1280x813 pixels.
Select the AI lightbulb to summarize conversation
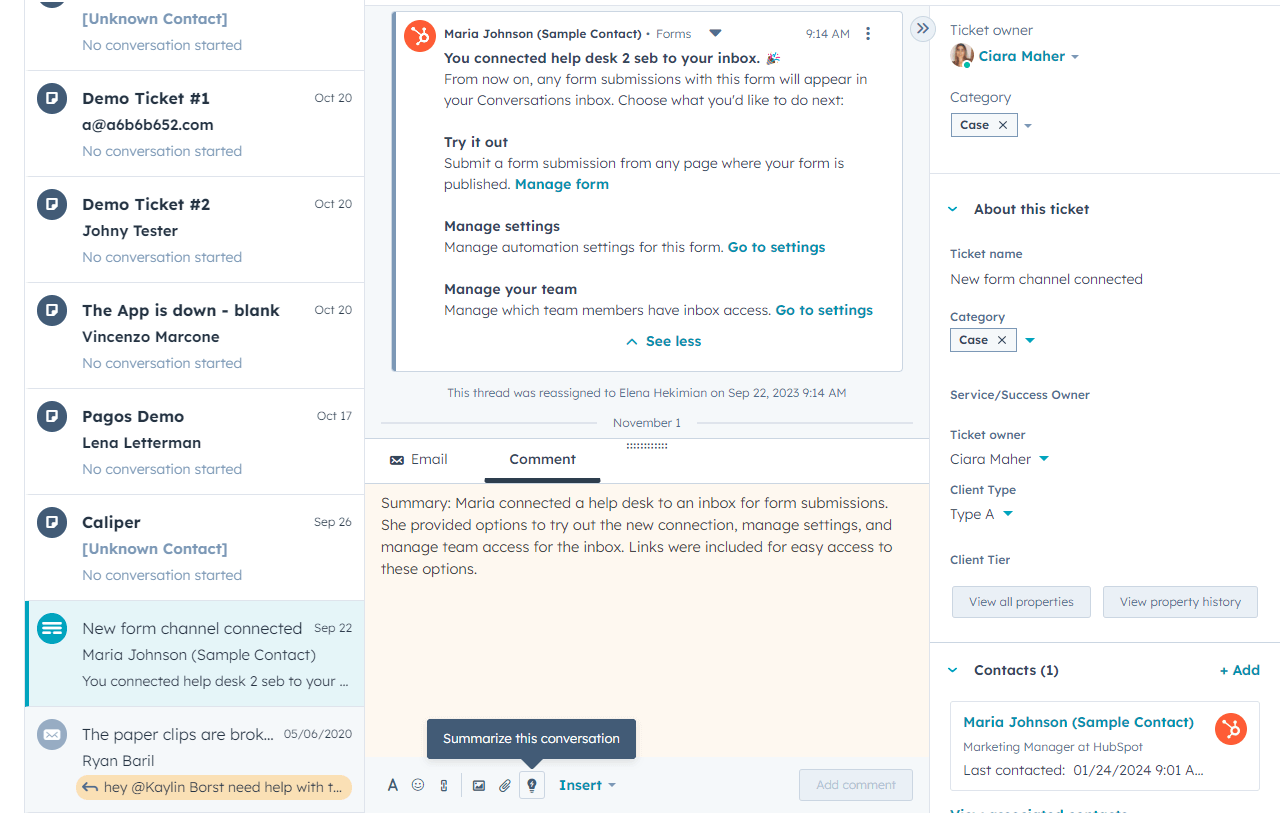pyautogui.click(x=531, y=785)
